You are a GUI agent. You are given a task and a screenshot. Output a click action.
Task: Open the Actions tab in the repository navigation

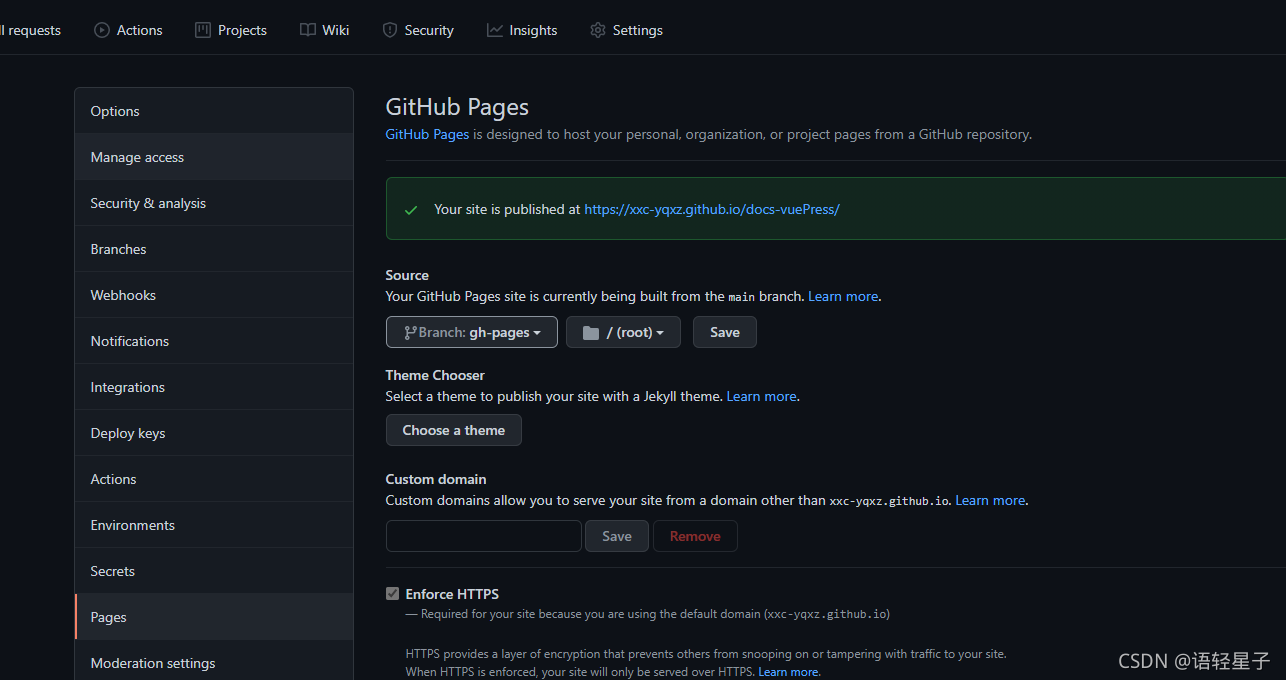(x=128, y=30)
